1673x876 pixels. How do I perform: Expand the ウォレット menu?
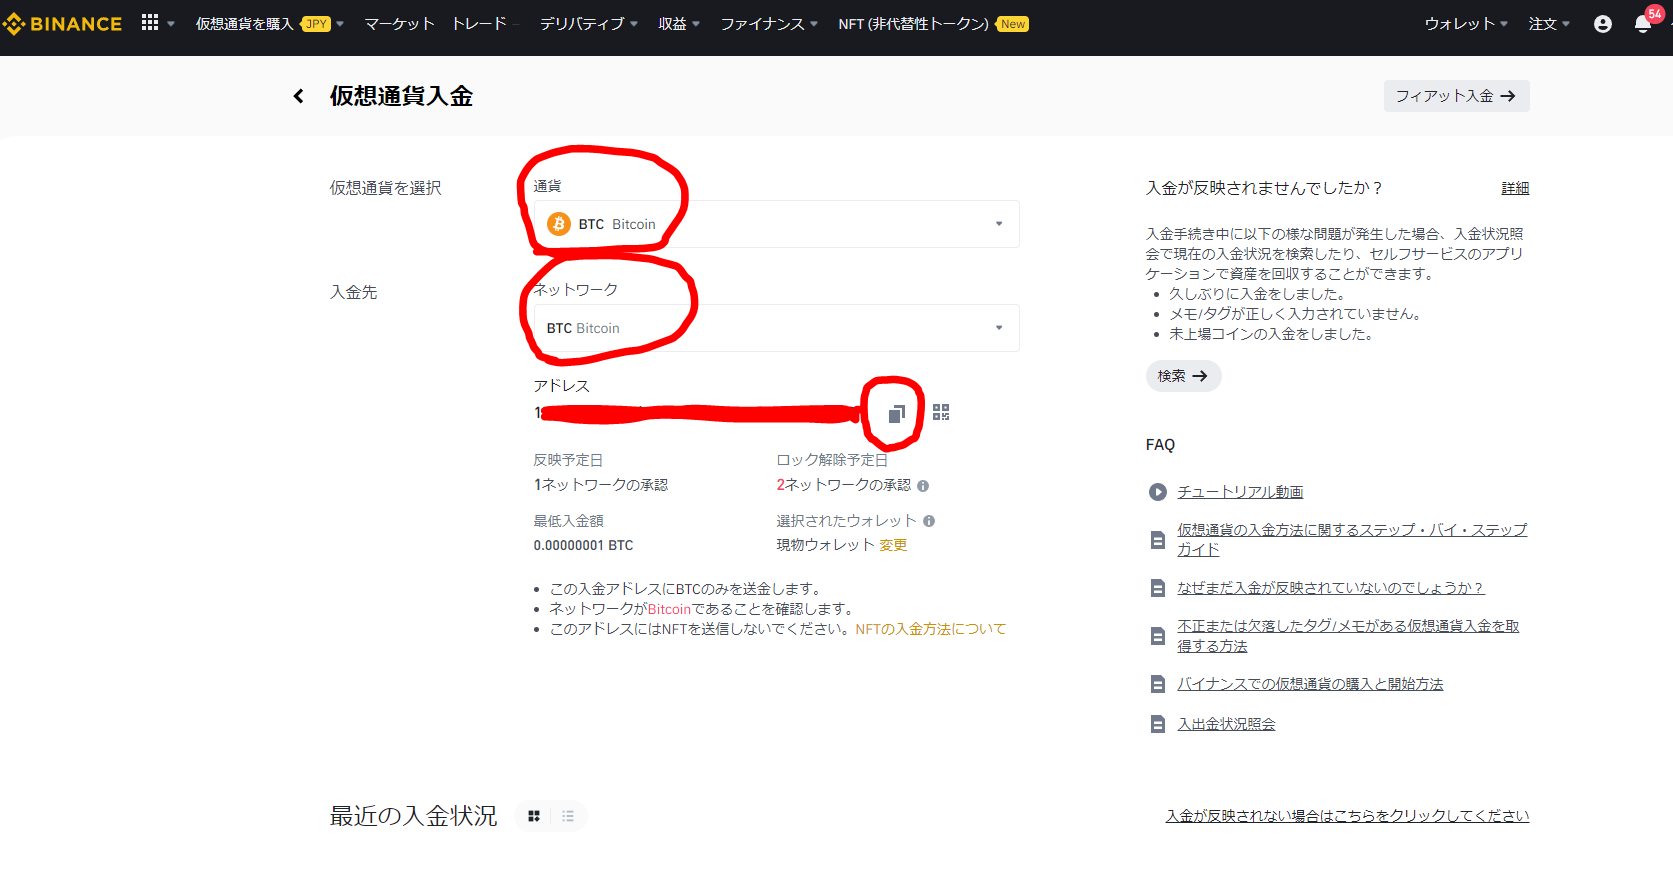coord(1466,24)
